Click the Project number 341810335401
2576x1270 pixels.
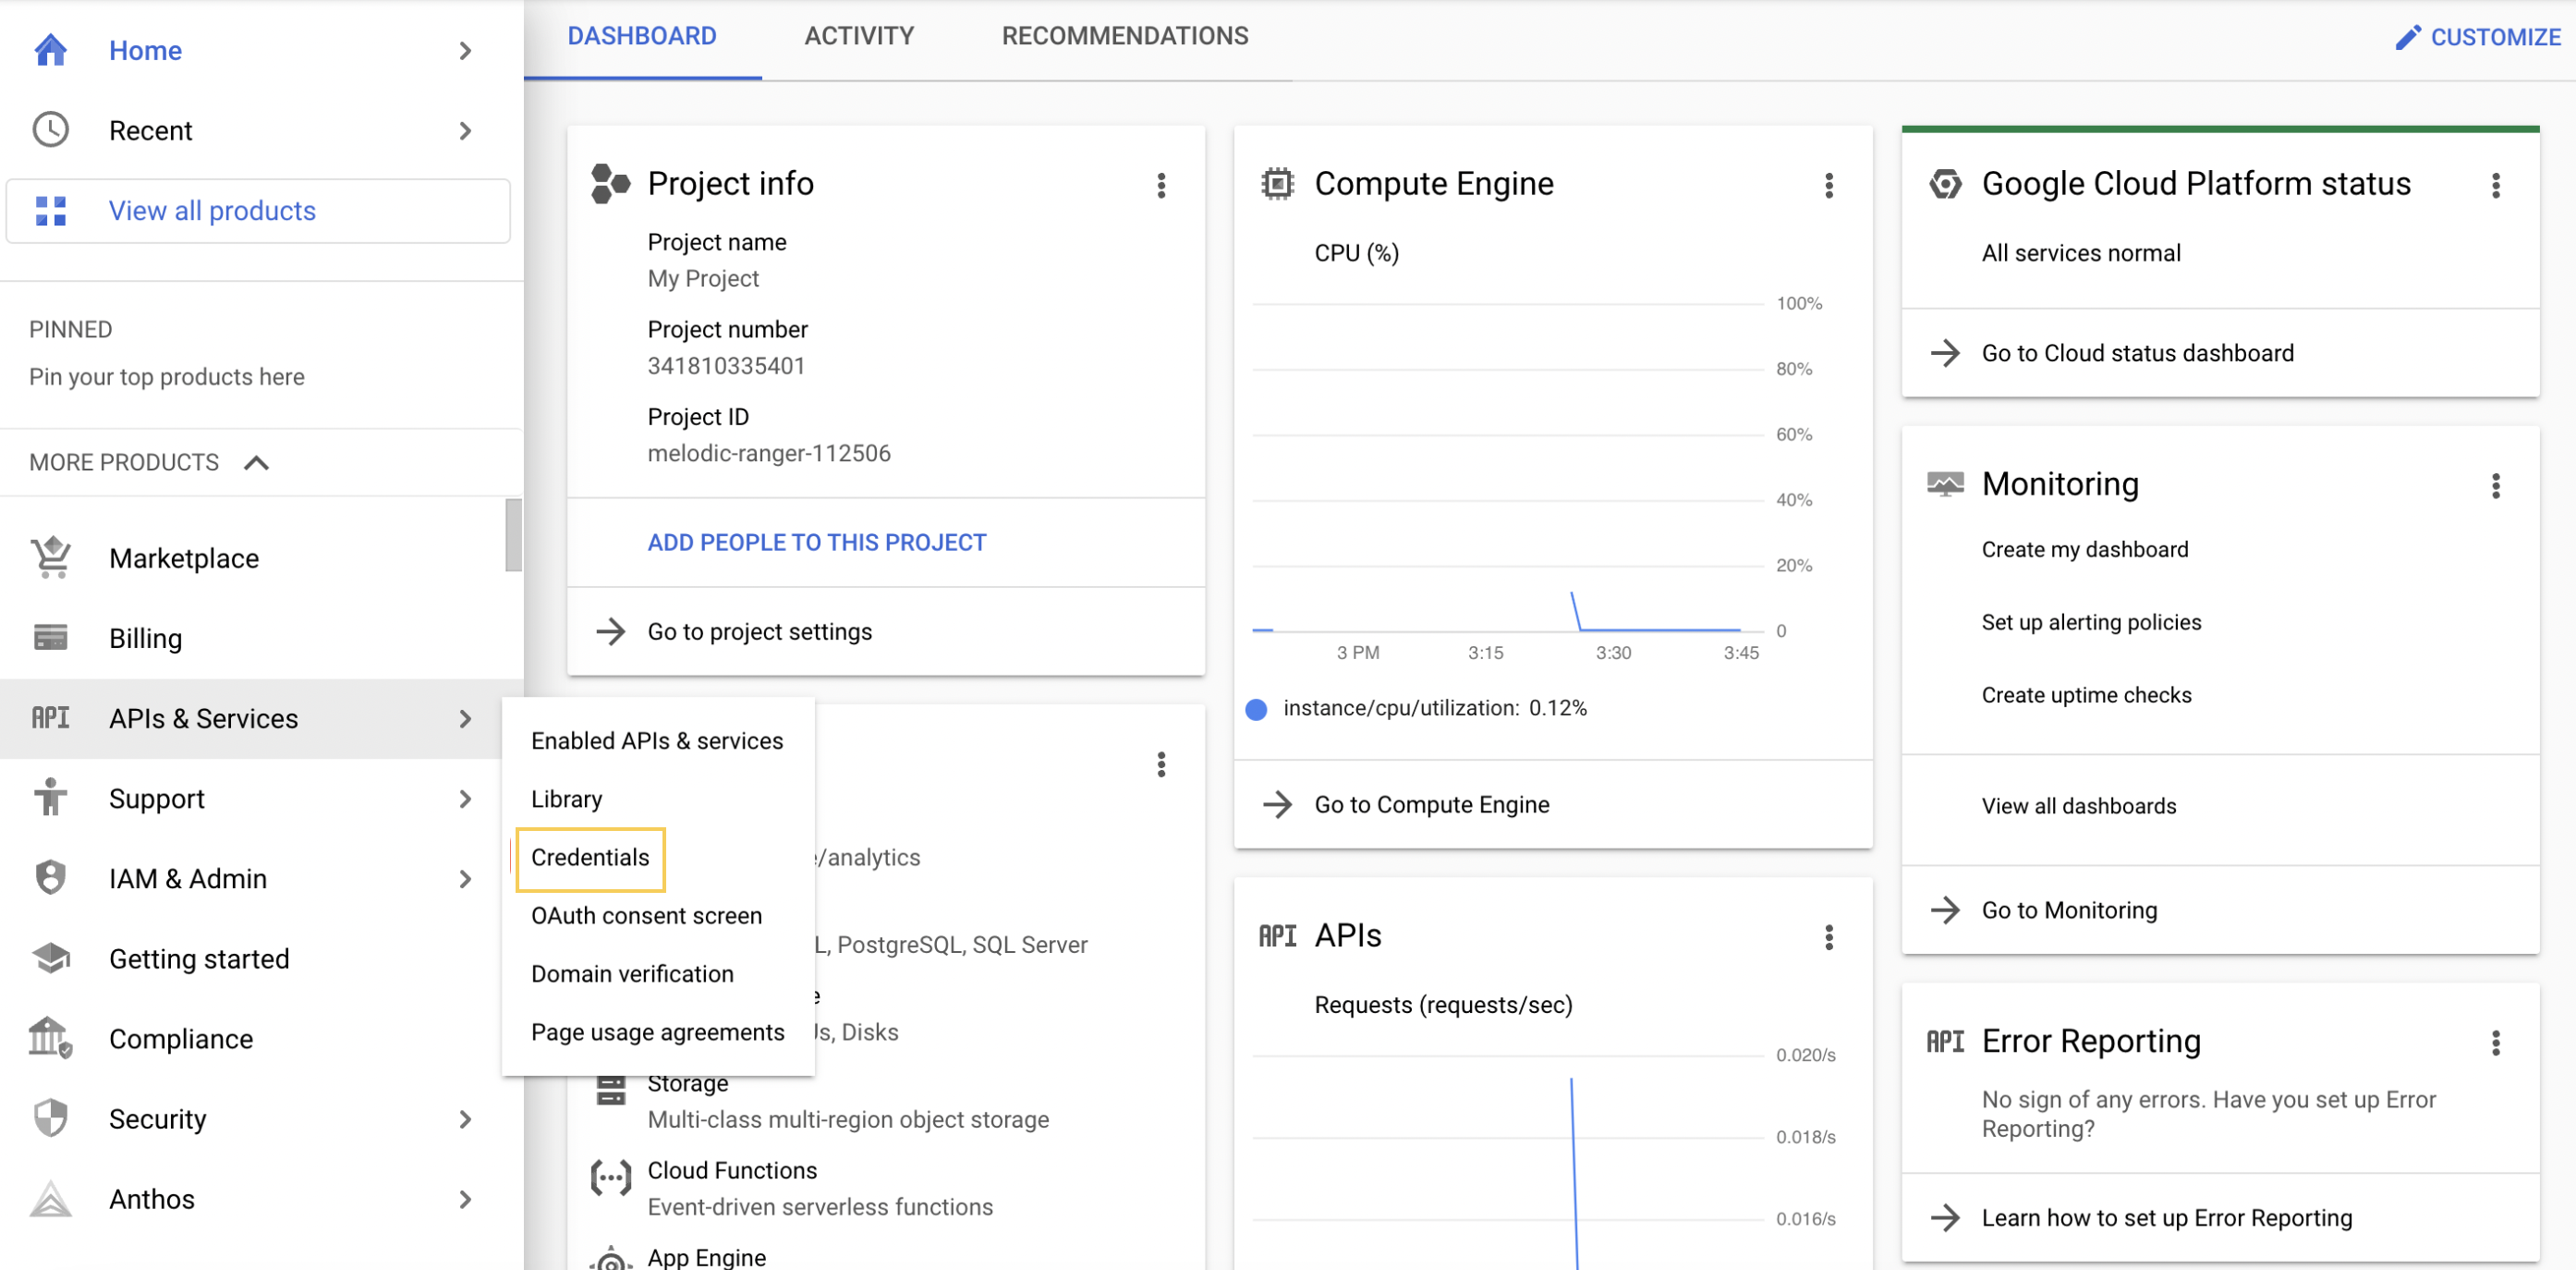point(726,366)
